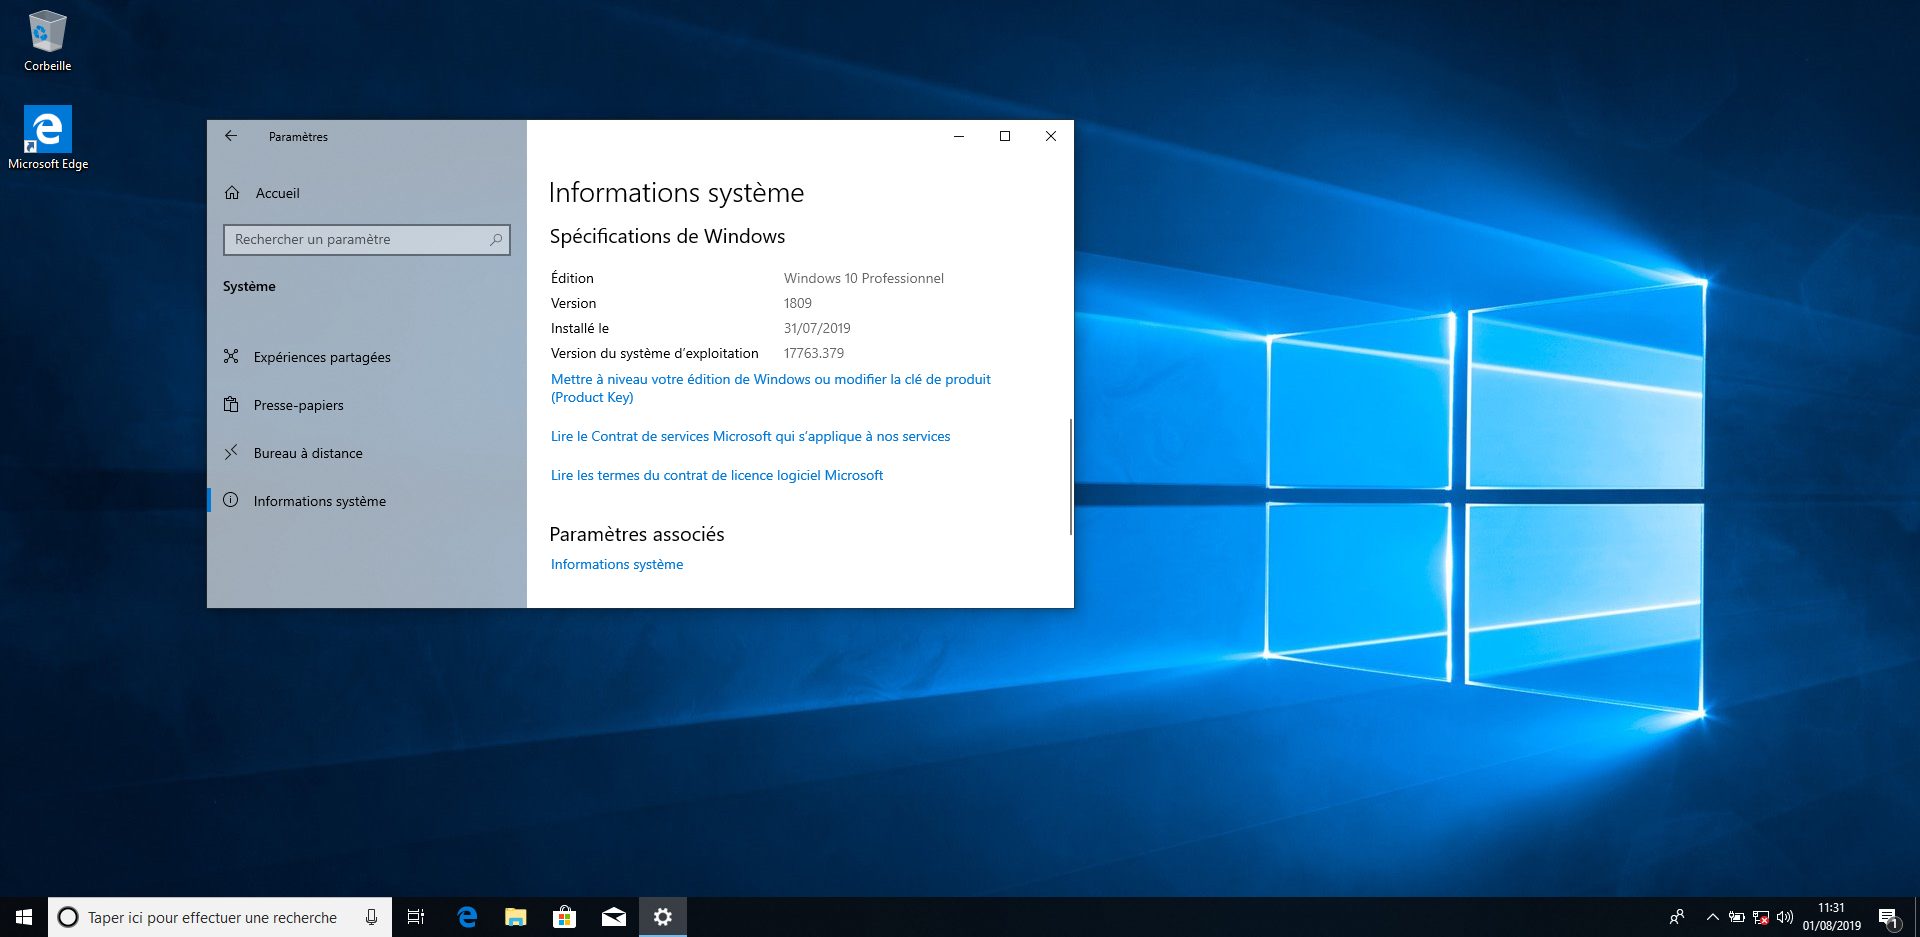Open the Mail app from the taskbar
Viewport: 1920px width, 937px height.
[614, 917]
